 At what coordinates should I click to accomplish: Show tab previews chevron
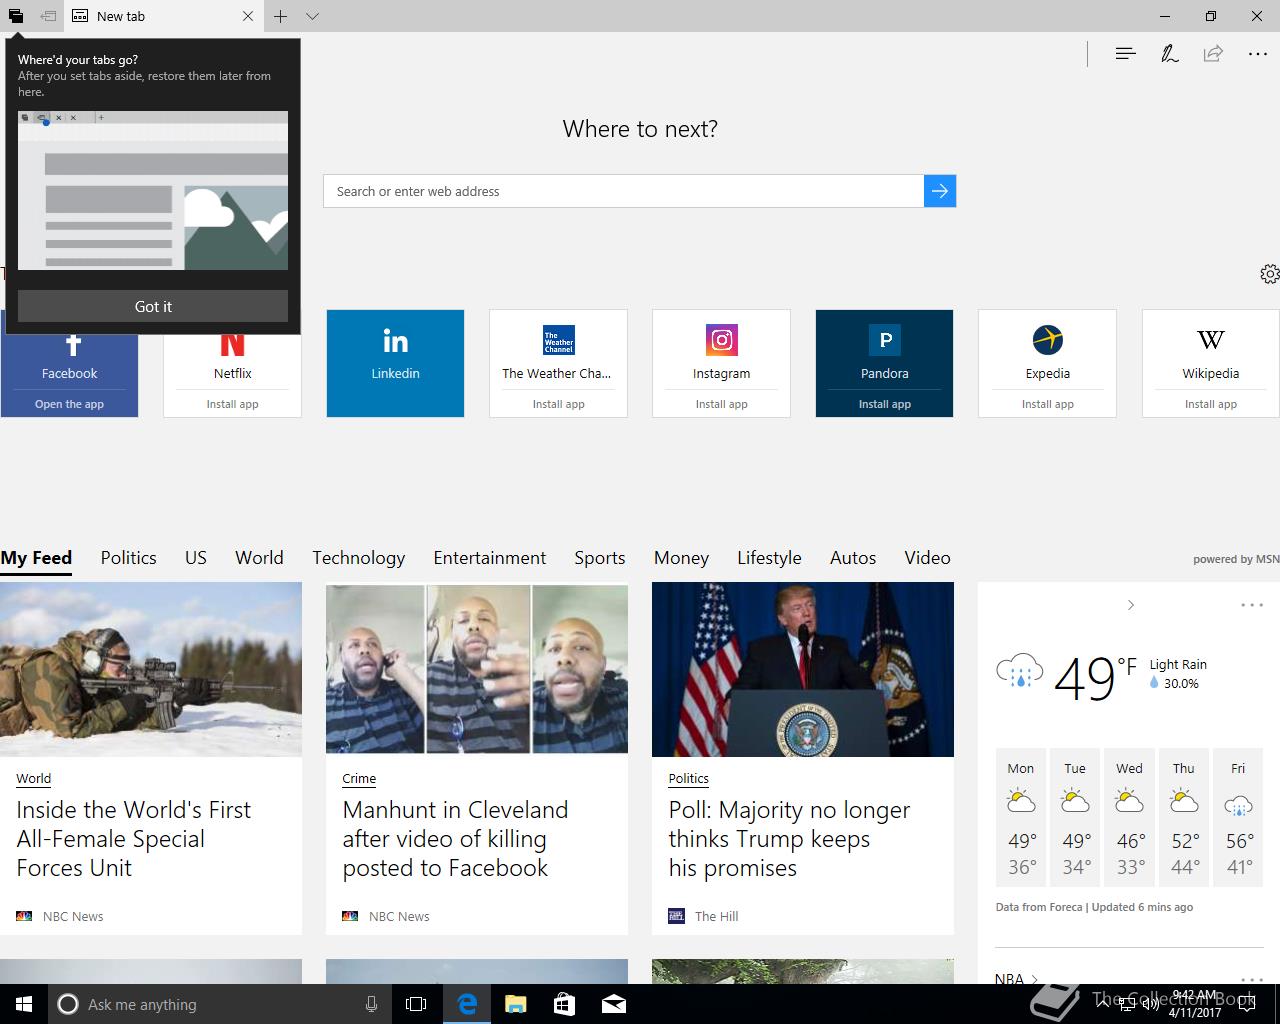312,16
